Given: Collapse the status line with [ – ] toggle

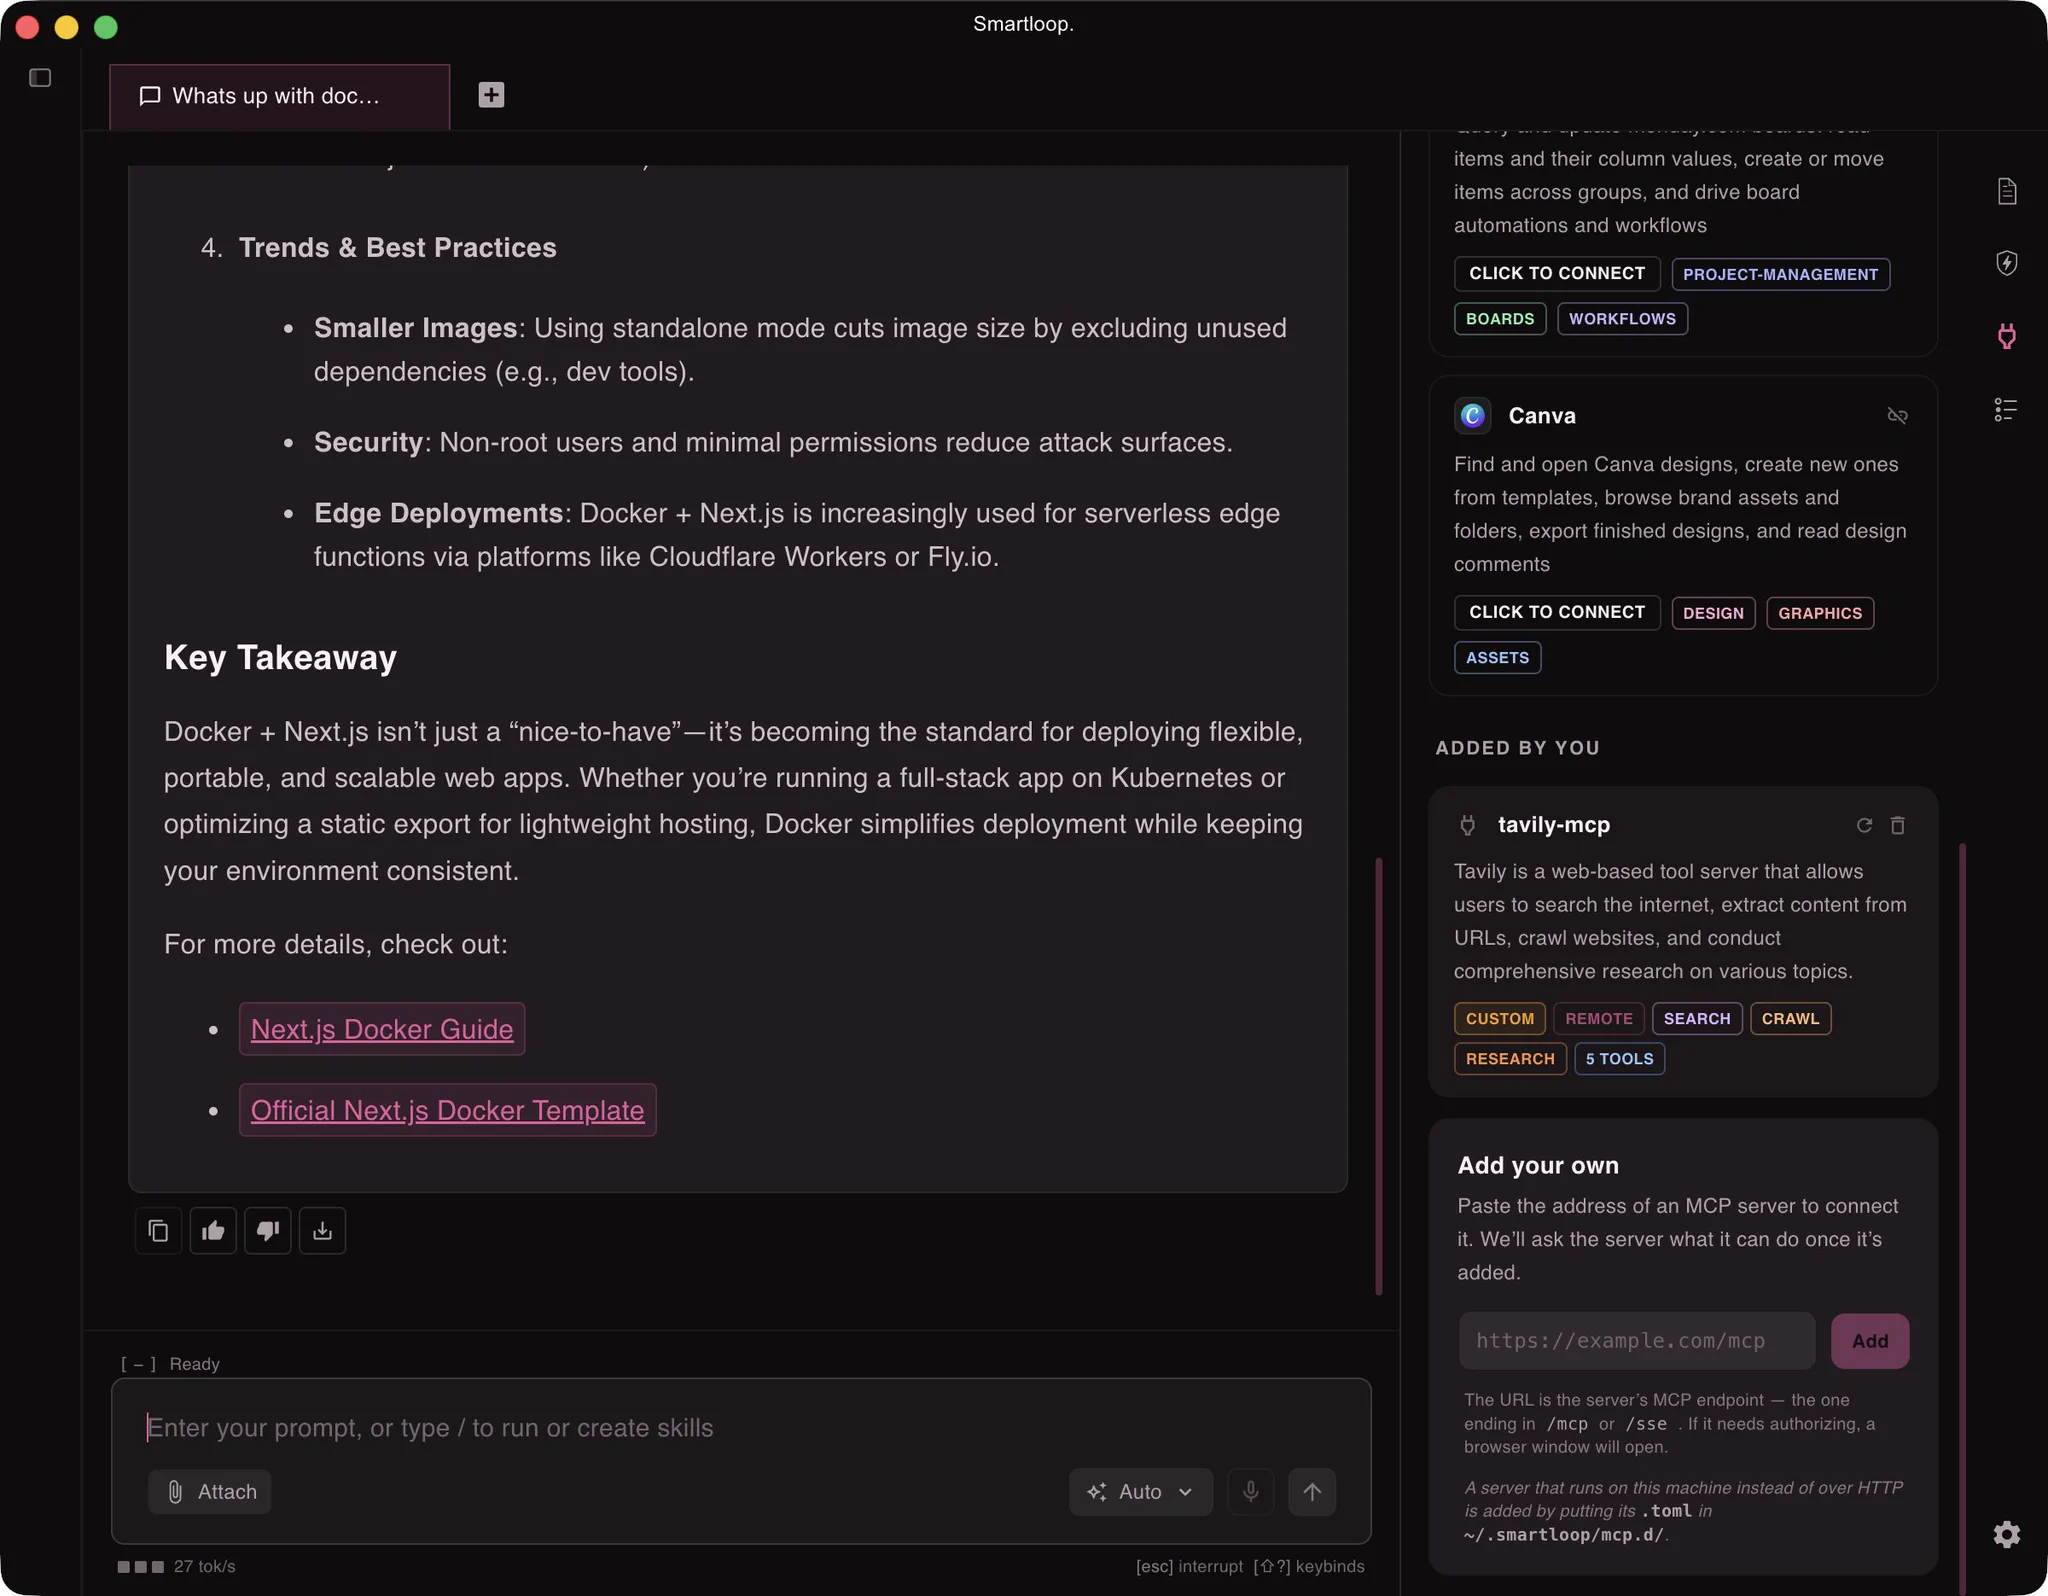Looking at the screenshot, I should [138, 1364].
